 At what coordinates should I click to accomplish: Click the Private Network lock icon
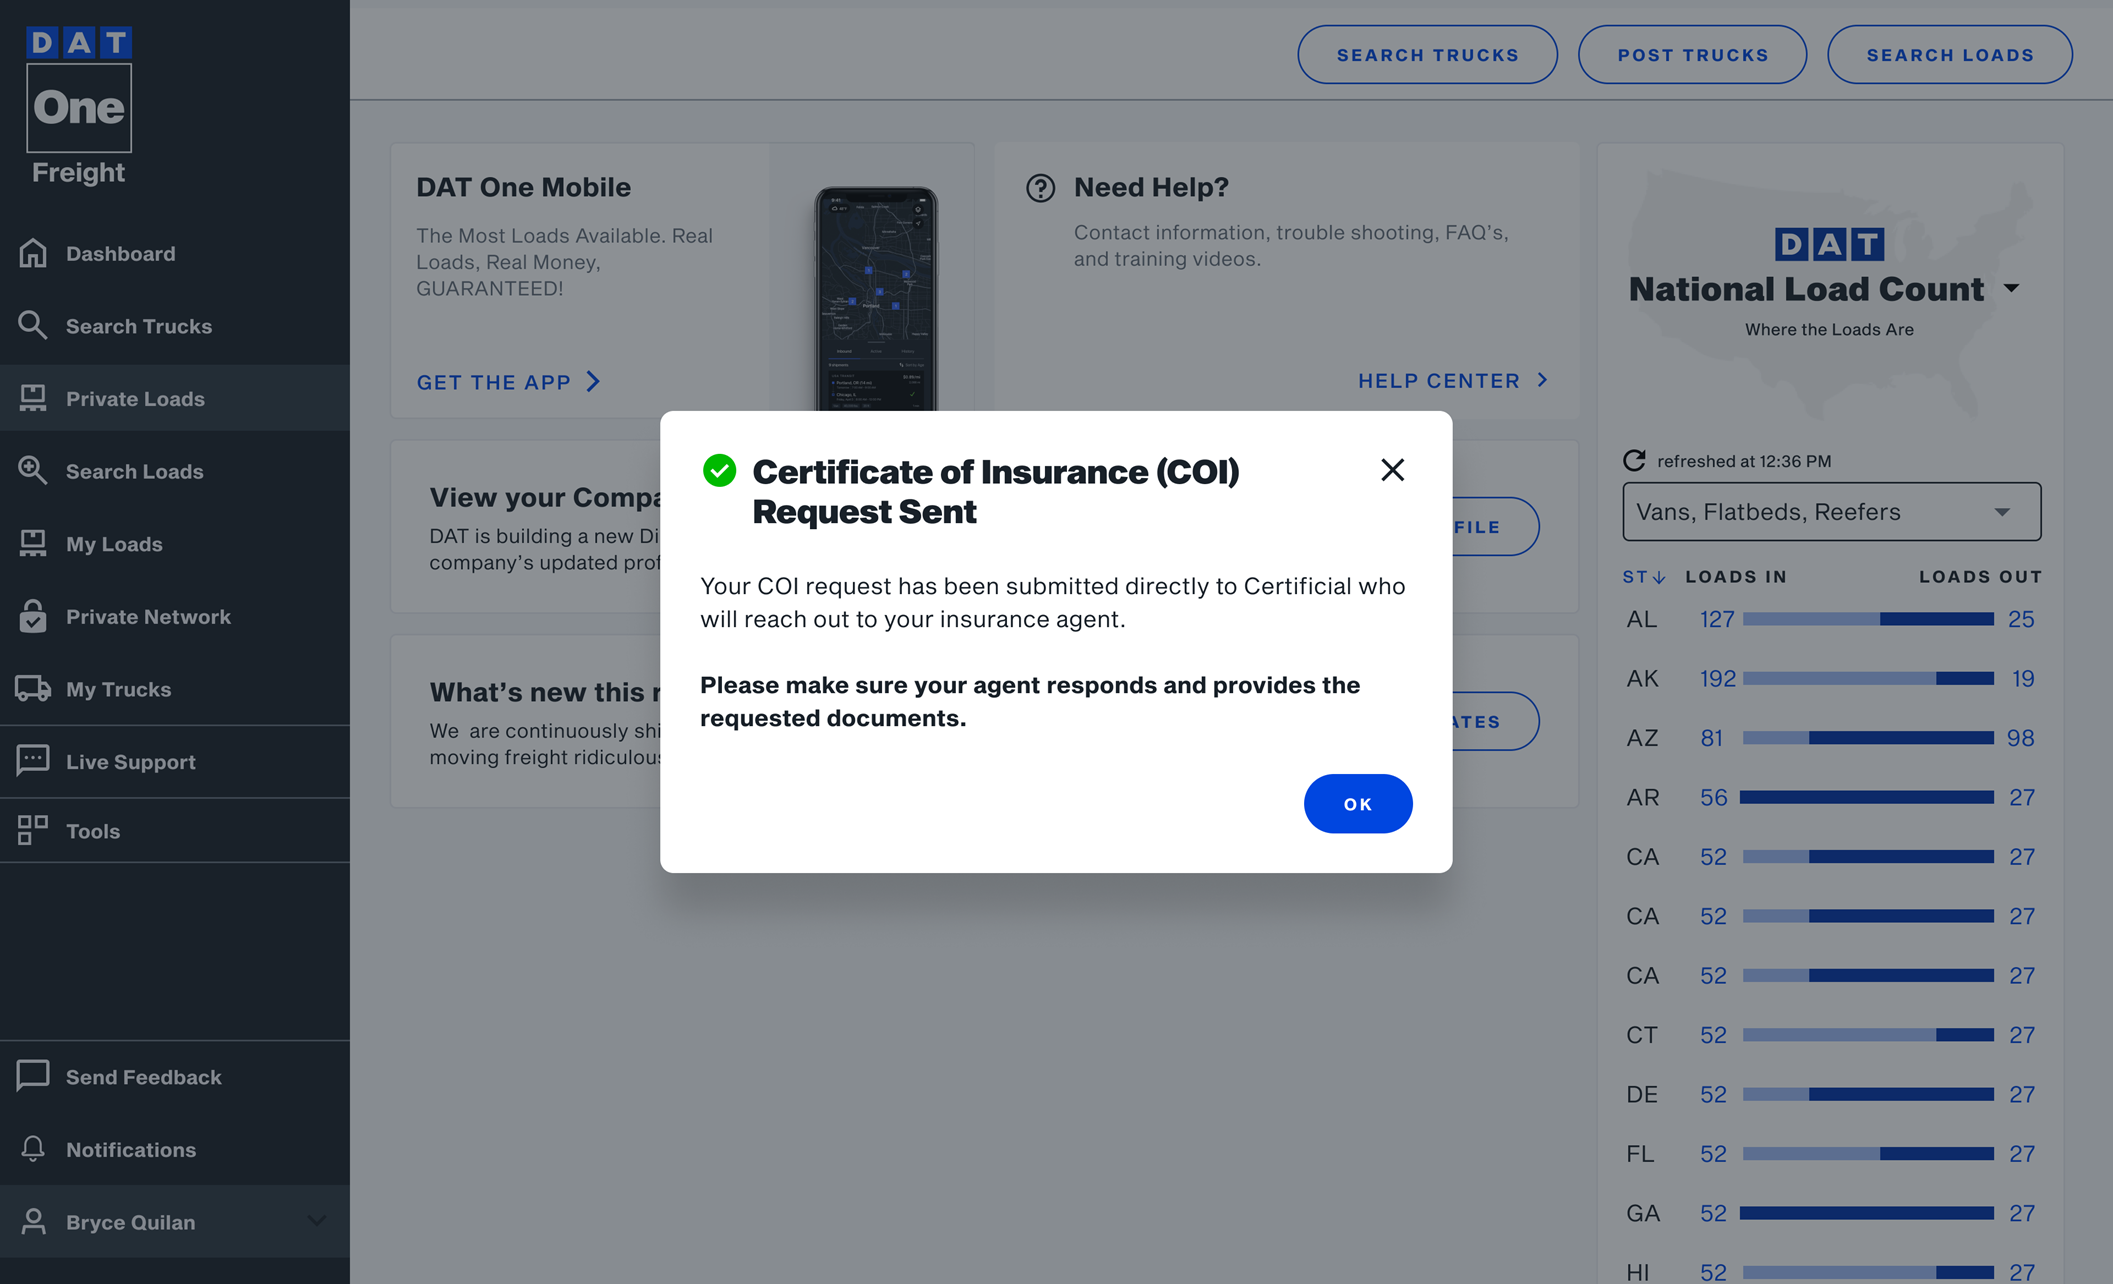point(33,616)
